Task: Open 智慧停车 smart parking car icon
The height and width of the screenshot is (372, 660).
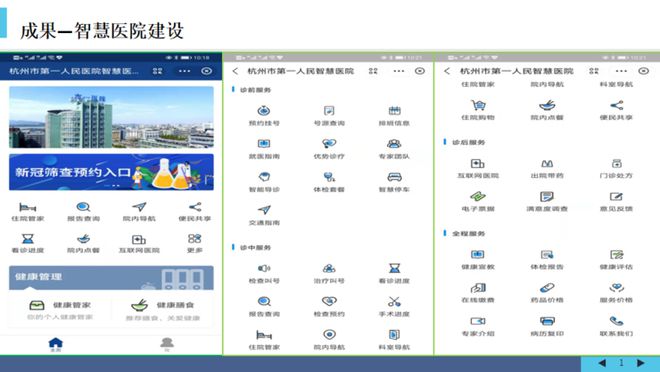Action: pos(394,177)
